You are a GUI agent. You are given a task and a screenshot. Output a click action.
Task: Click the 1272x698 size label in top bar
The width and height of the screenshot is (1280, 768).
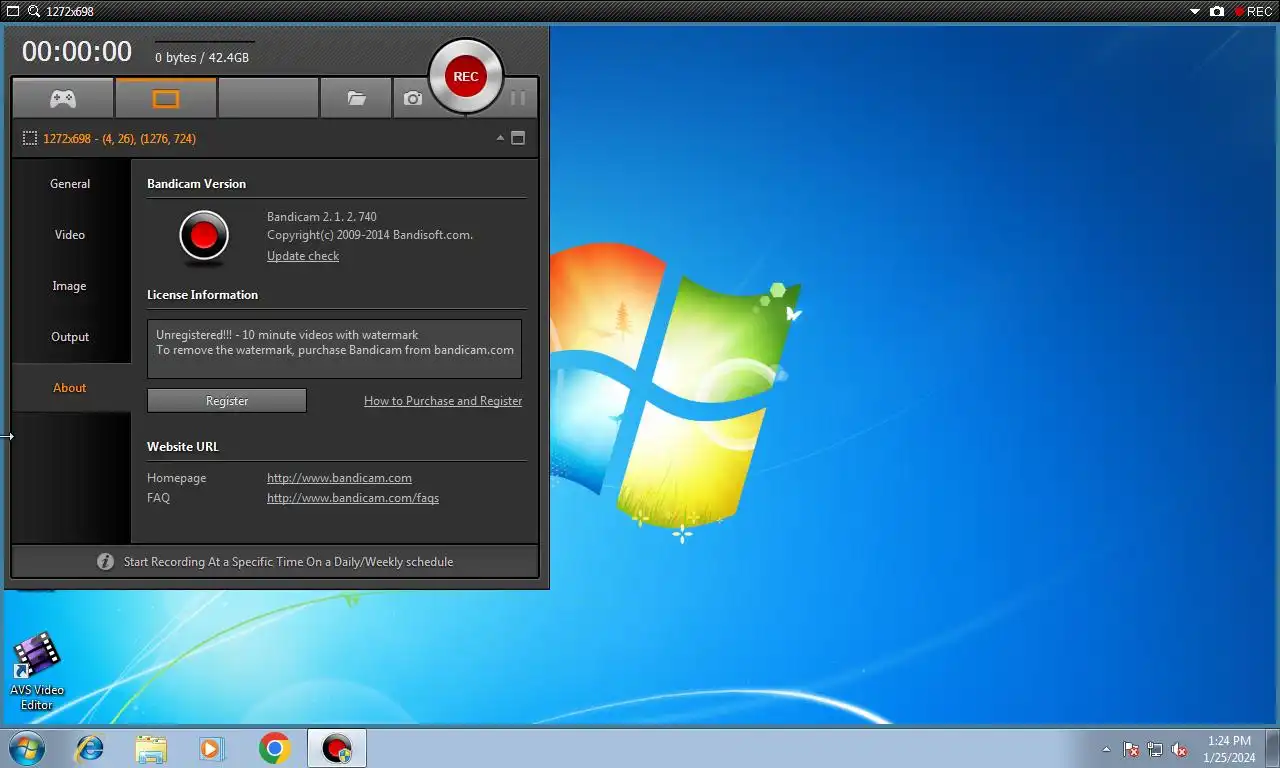click(x=70, y=12)
